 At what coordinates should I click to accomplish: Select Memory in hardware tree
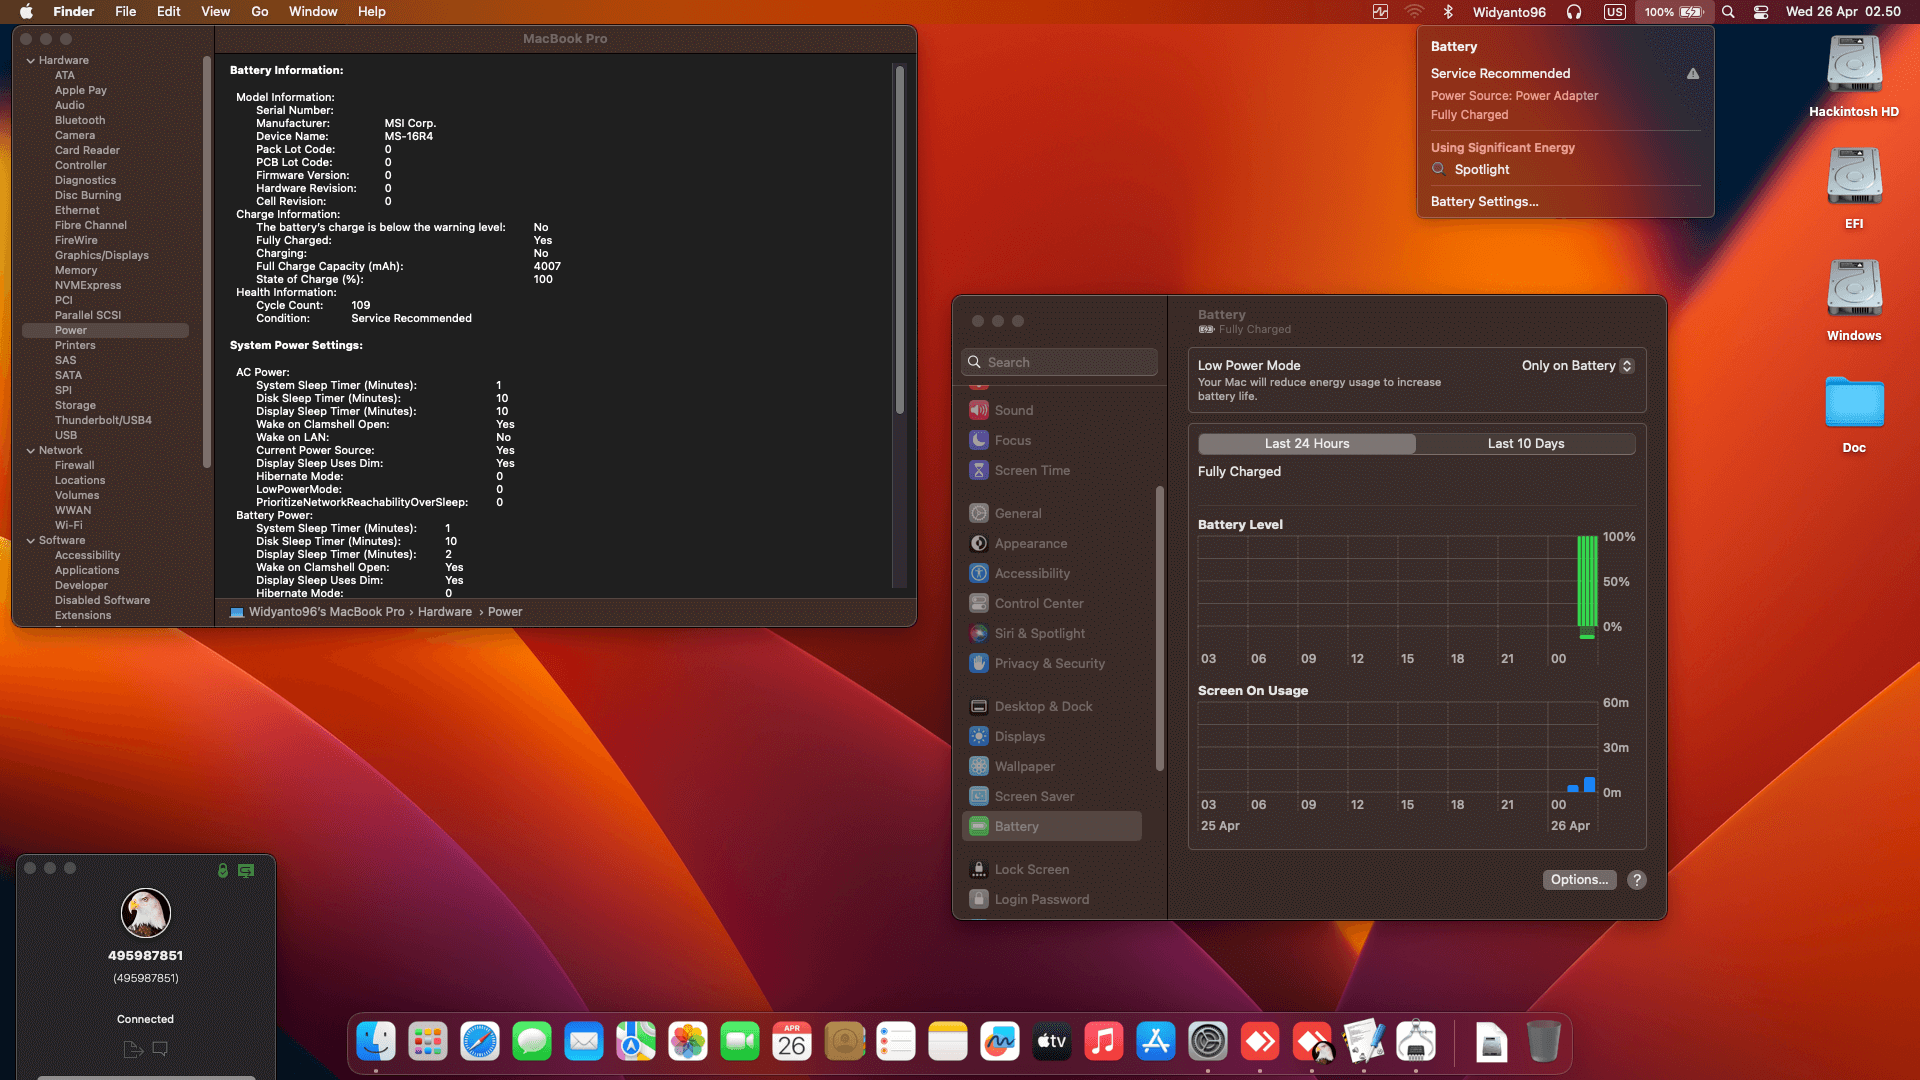tap(76, 271)
